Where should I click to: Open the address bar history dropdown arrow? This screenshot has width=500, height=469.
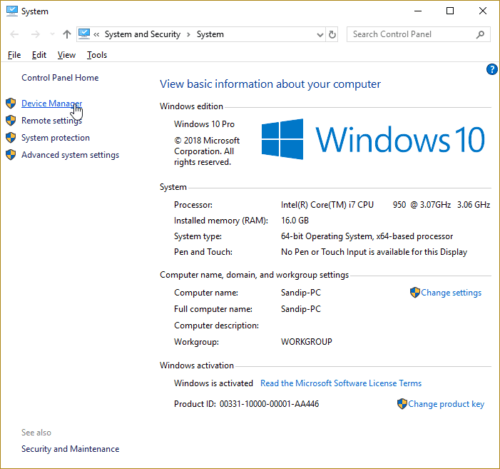click(x=320, y=35)
